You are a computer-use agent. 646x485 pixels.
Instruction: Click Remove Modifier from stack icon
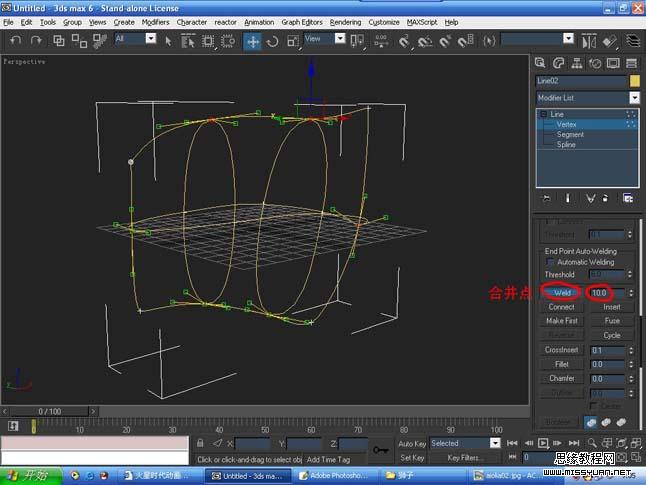605,198
